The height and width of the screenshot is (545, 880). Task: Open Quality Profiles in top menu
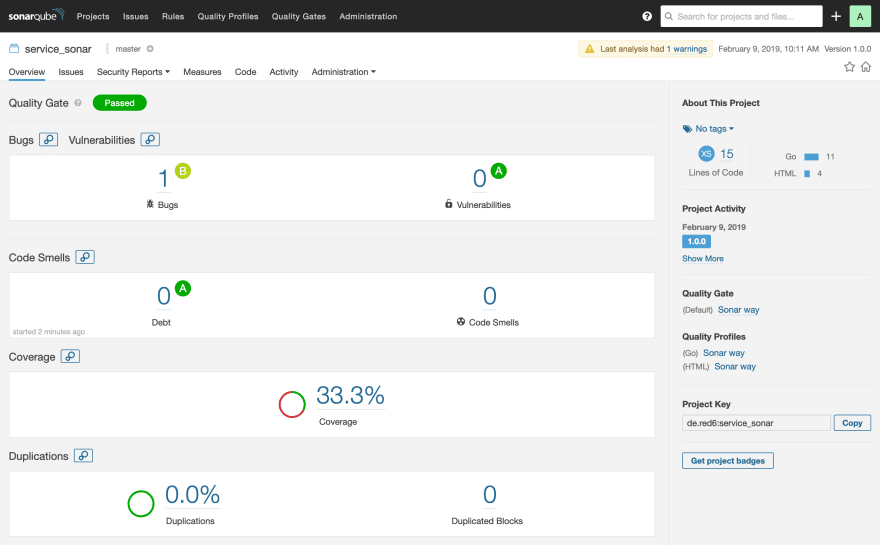tap(228, 16)
